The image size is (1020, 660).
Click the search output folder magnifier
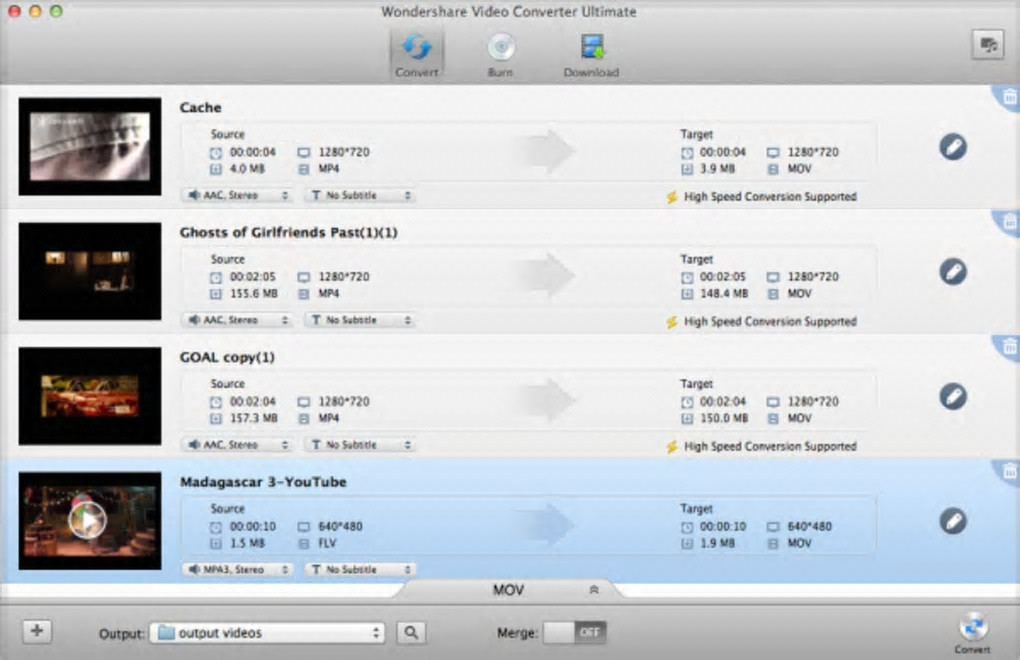[411, 633]
